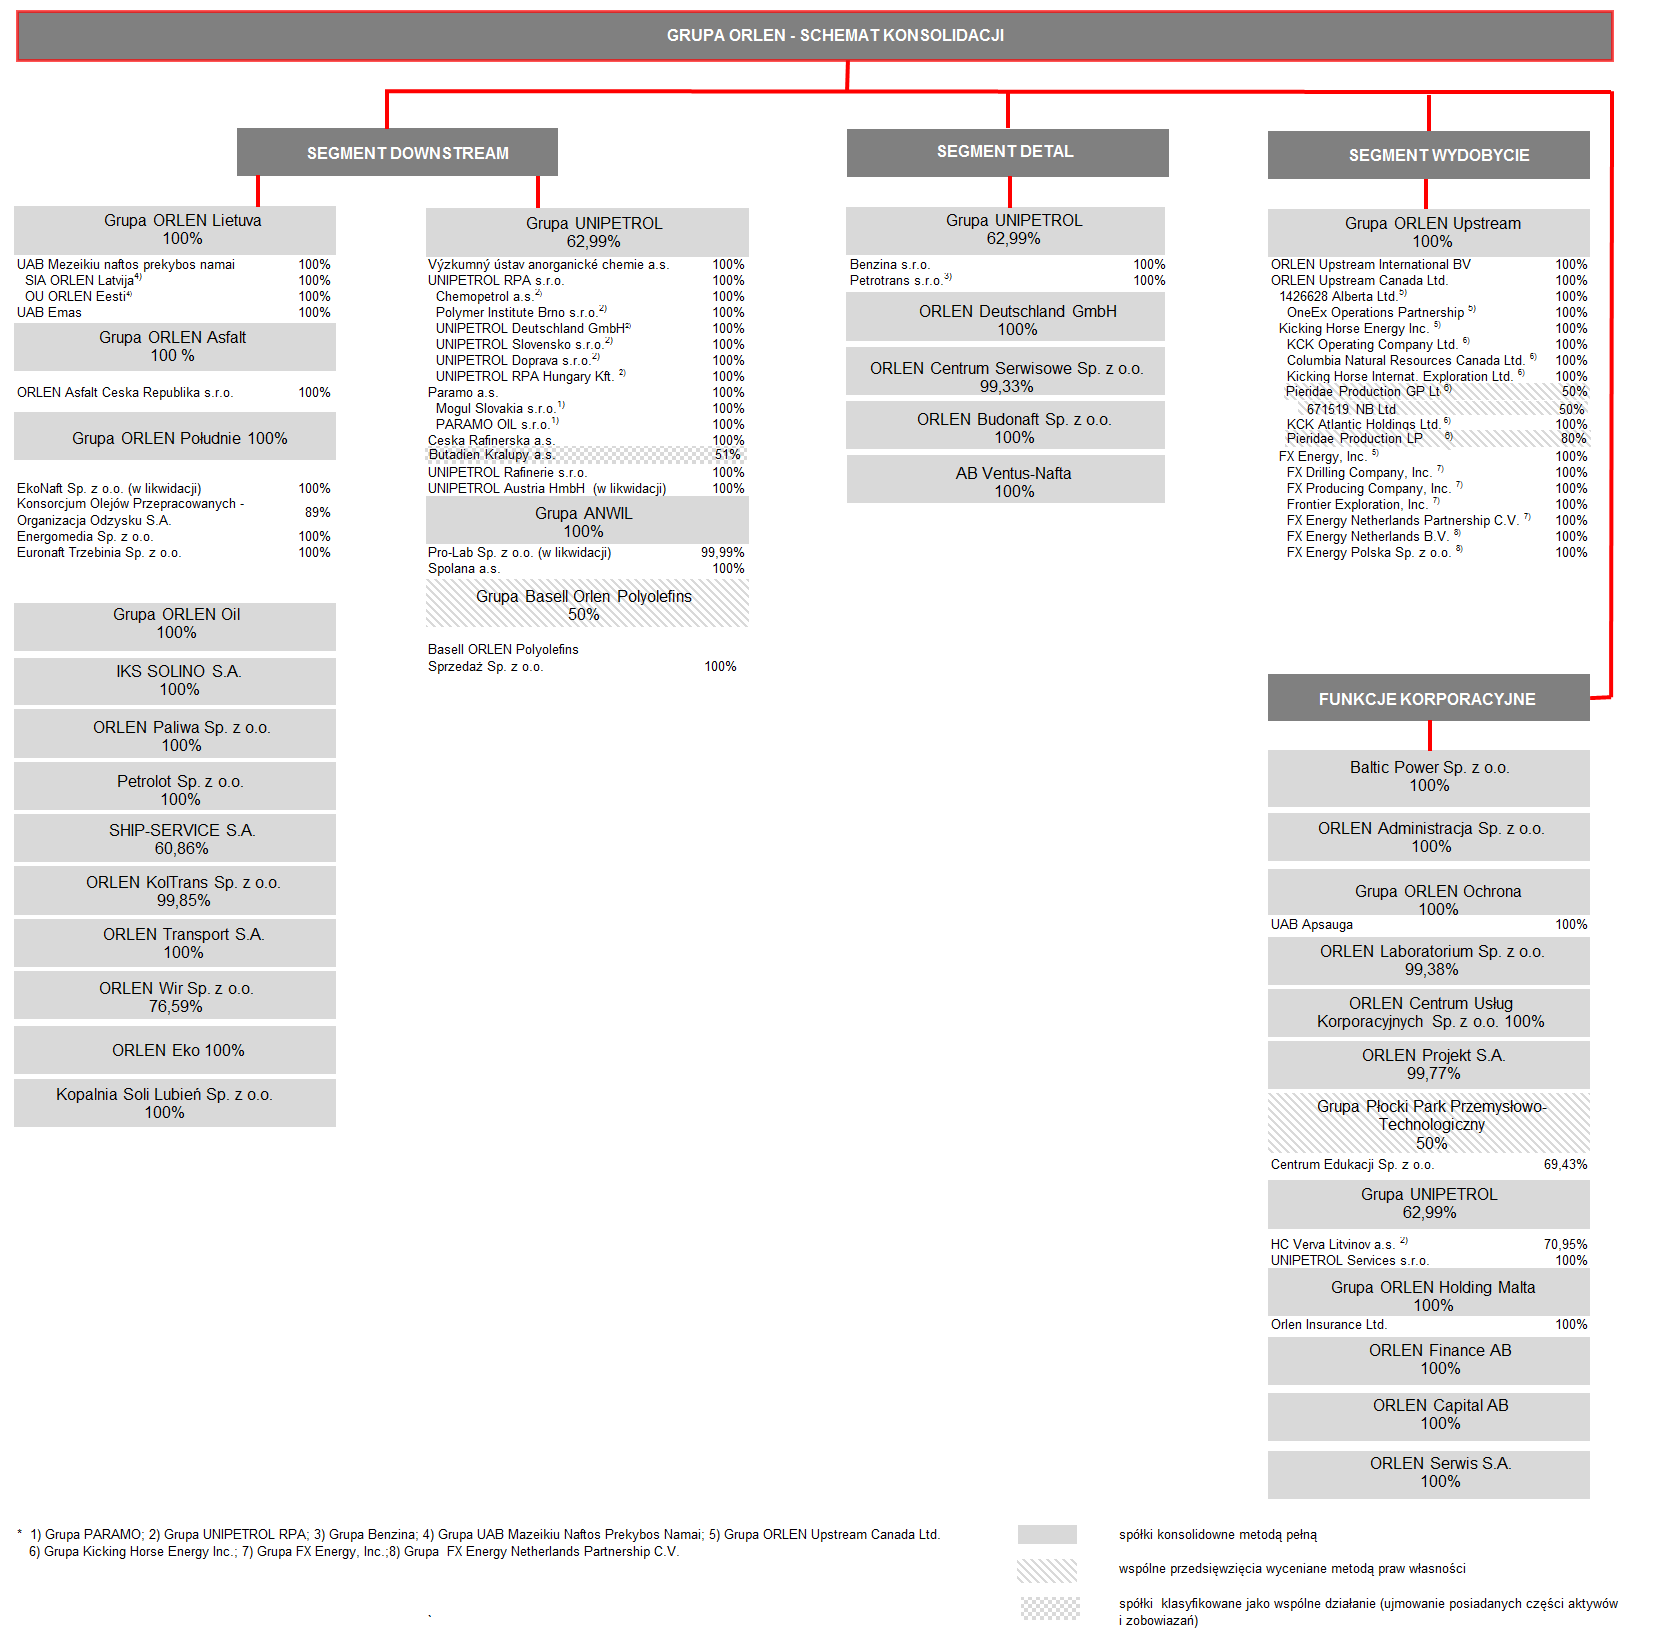Click Grupa ORLEN Lietuva 100% box
This screenshot has width=1655, height=1646.
(175, 229)
